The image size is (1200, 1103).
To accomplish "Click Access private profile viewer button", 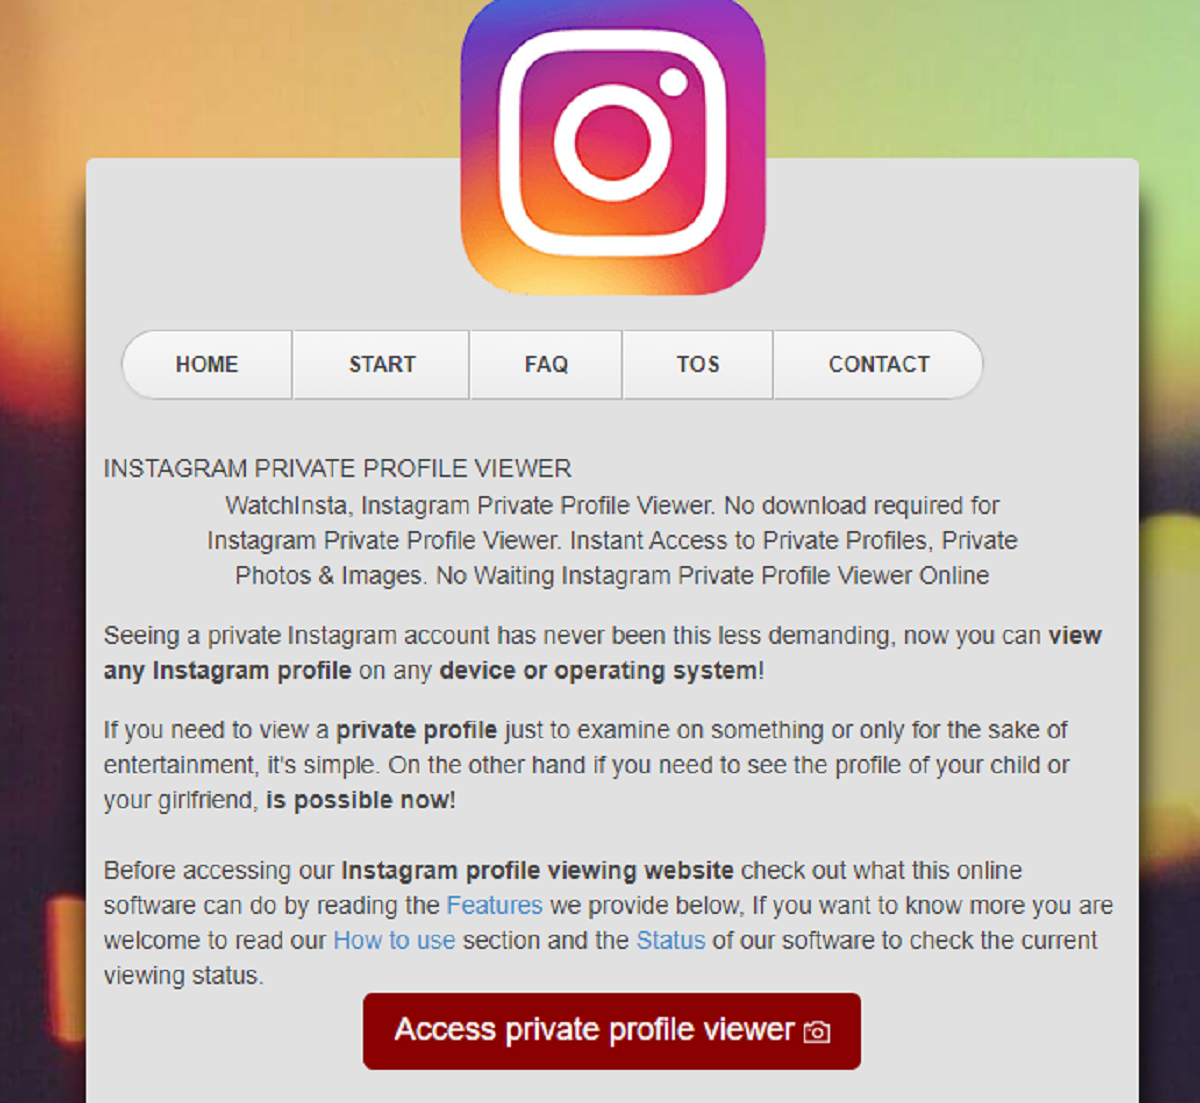I will click(x=612, y=1031).
